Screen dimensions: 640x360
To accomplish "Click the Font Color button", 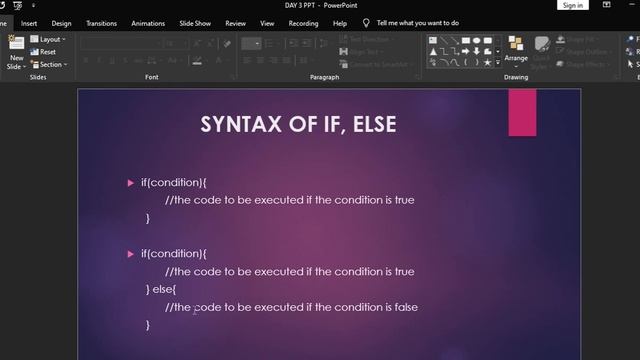I will [220, 60].
